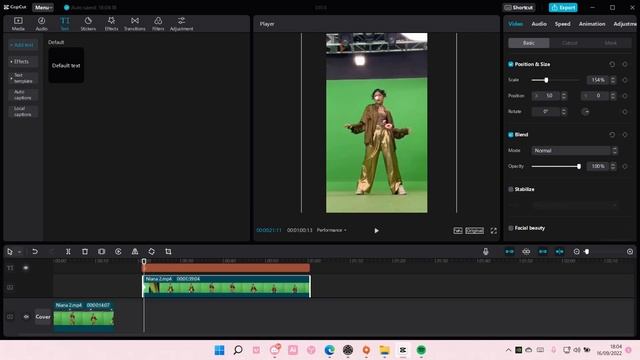Add keyframe for Scale
640x360 pixels.
click(x=625, y=80)
